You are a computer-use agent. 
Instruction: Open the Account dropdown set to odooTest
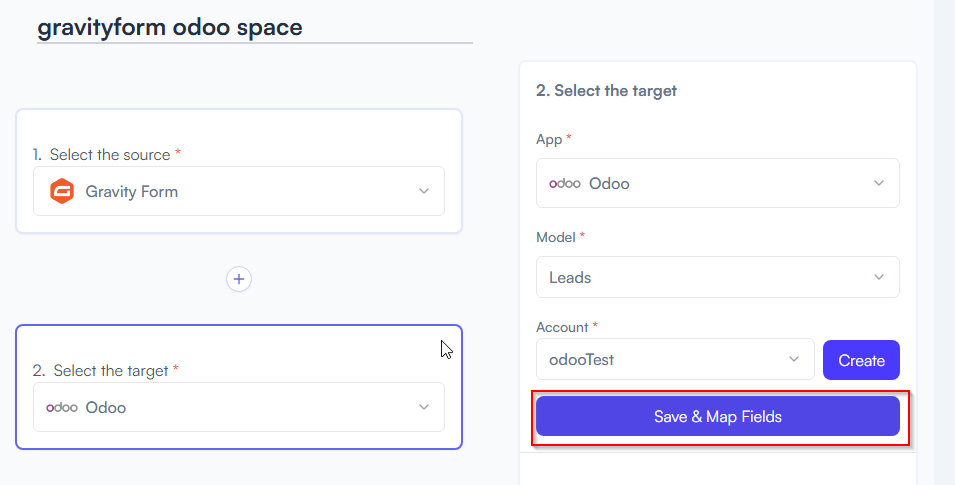[x=675, y=359]
